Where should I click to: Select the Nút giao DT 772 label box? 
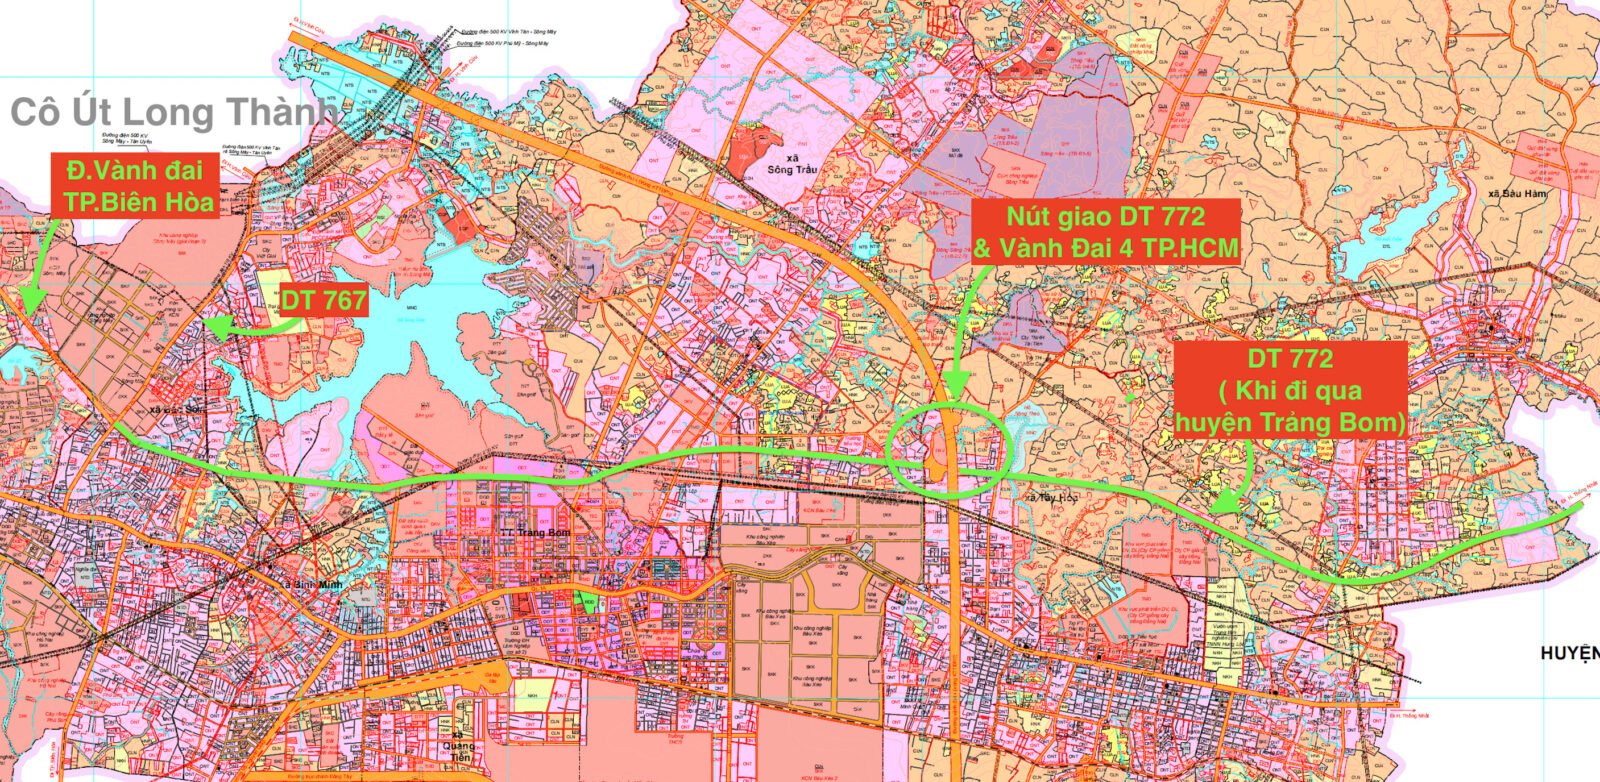pos(1106,232)
